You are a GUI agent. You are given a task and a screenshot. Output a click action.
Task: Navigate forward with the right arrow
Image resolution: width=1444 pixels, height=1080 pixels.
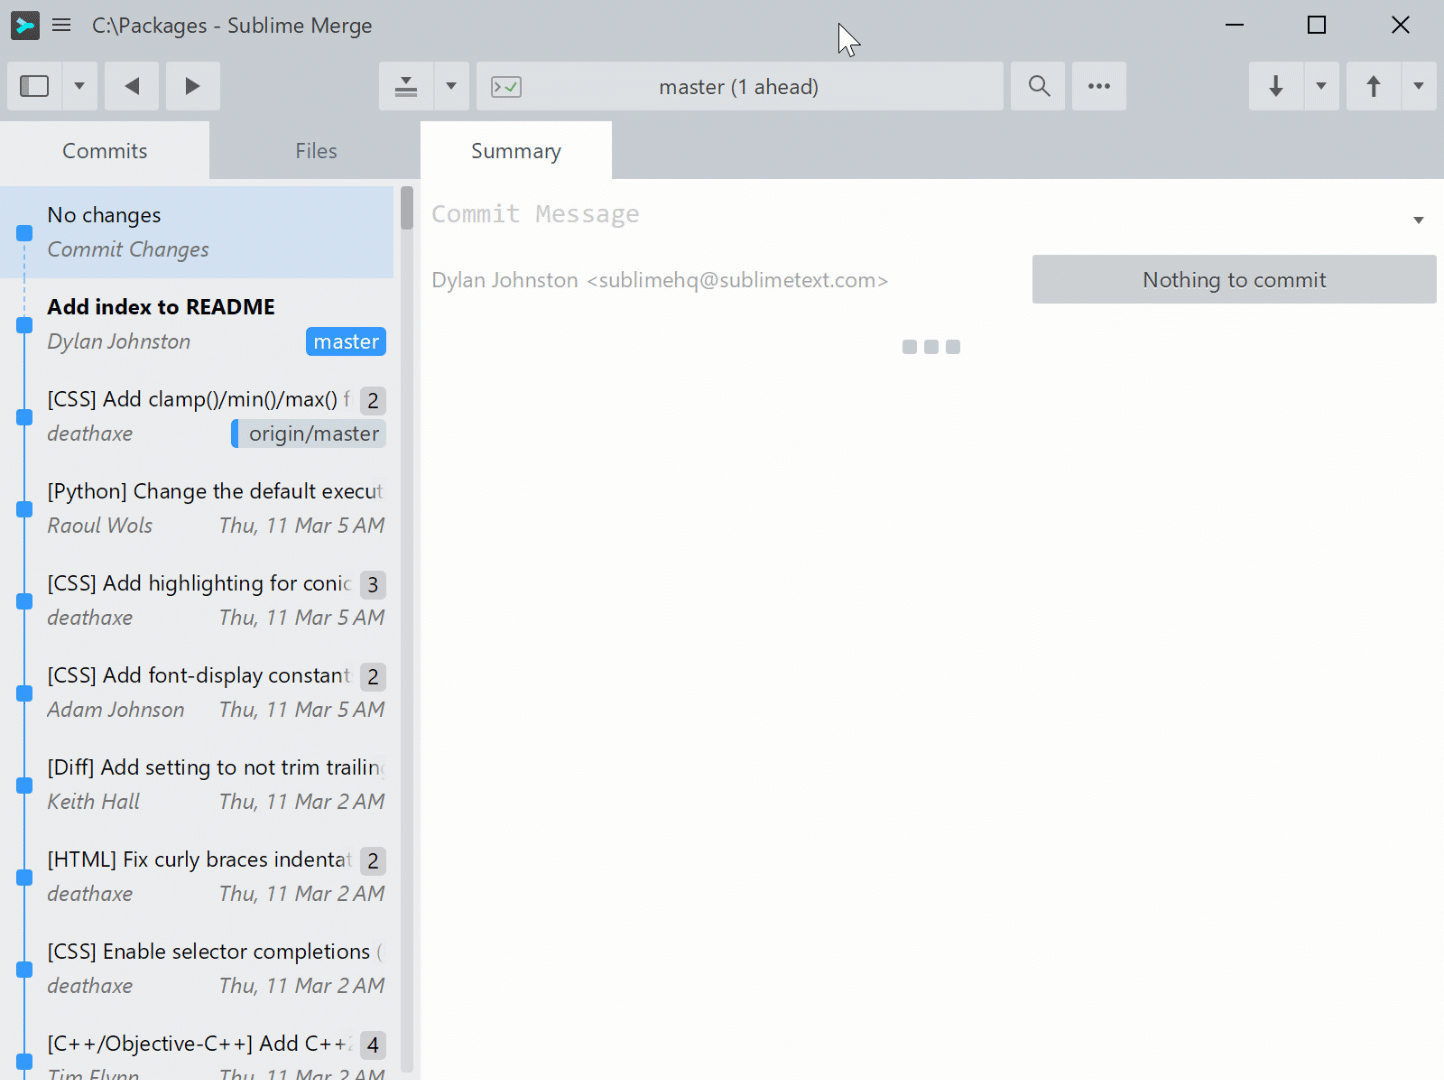(193, 86)
